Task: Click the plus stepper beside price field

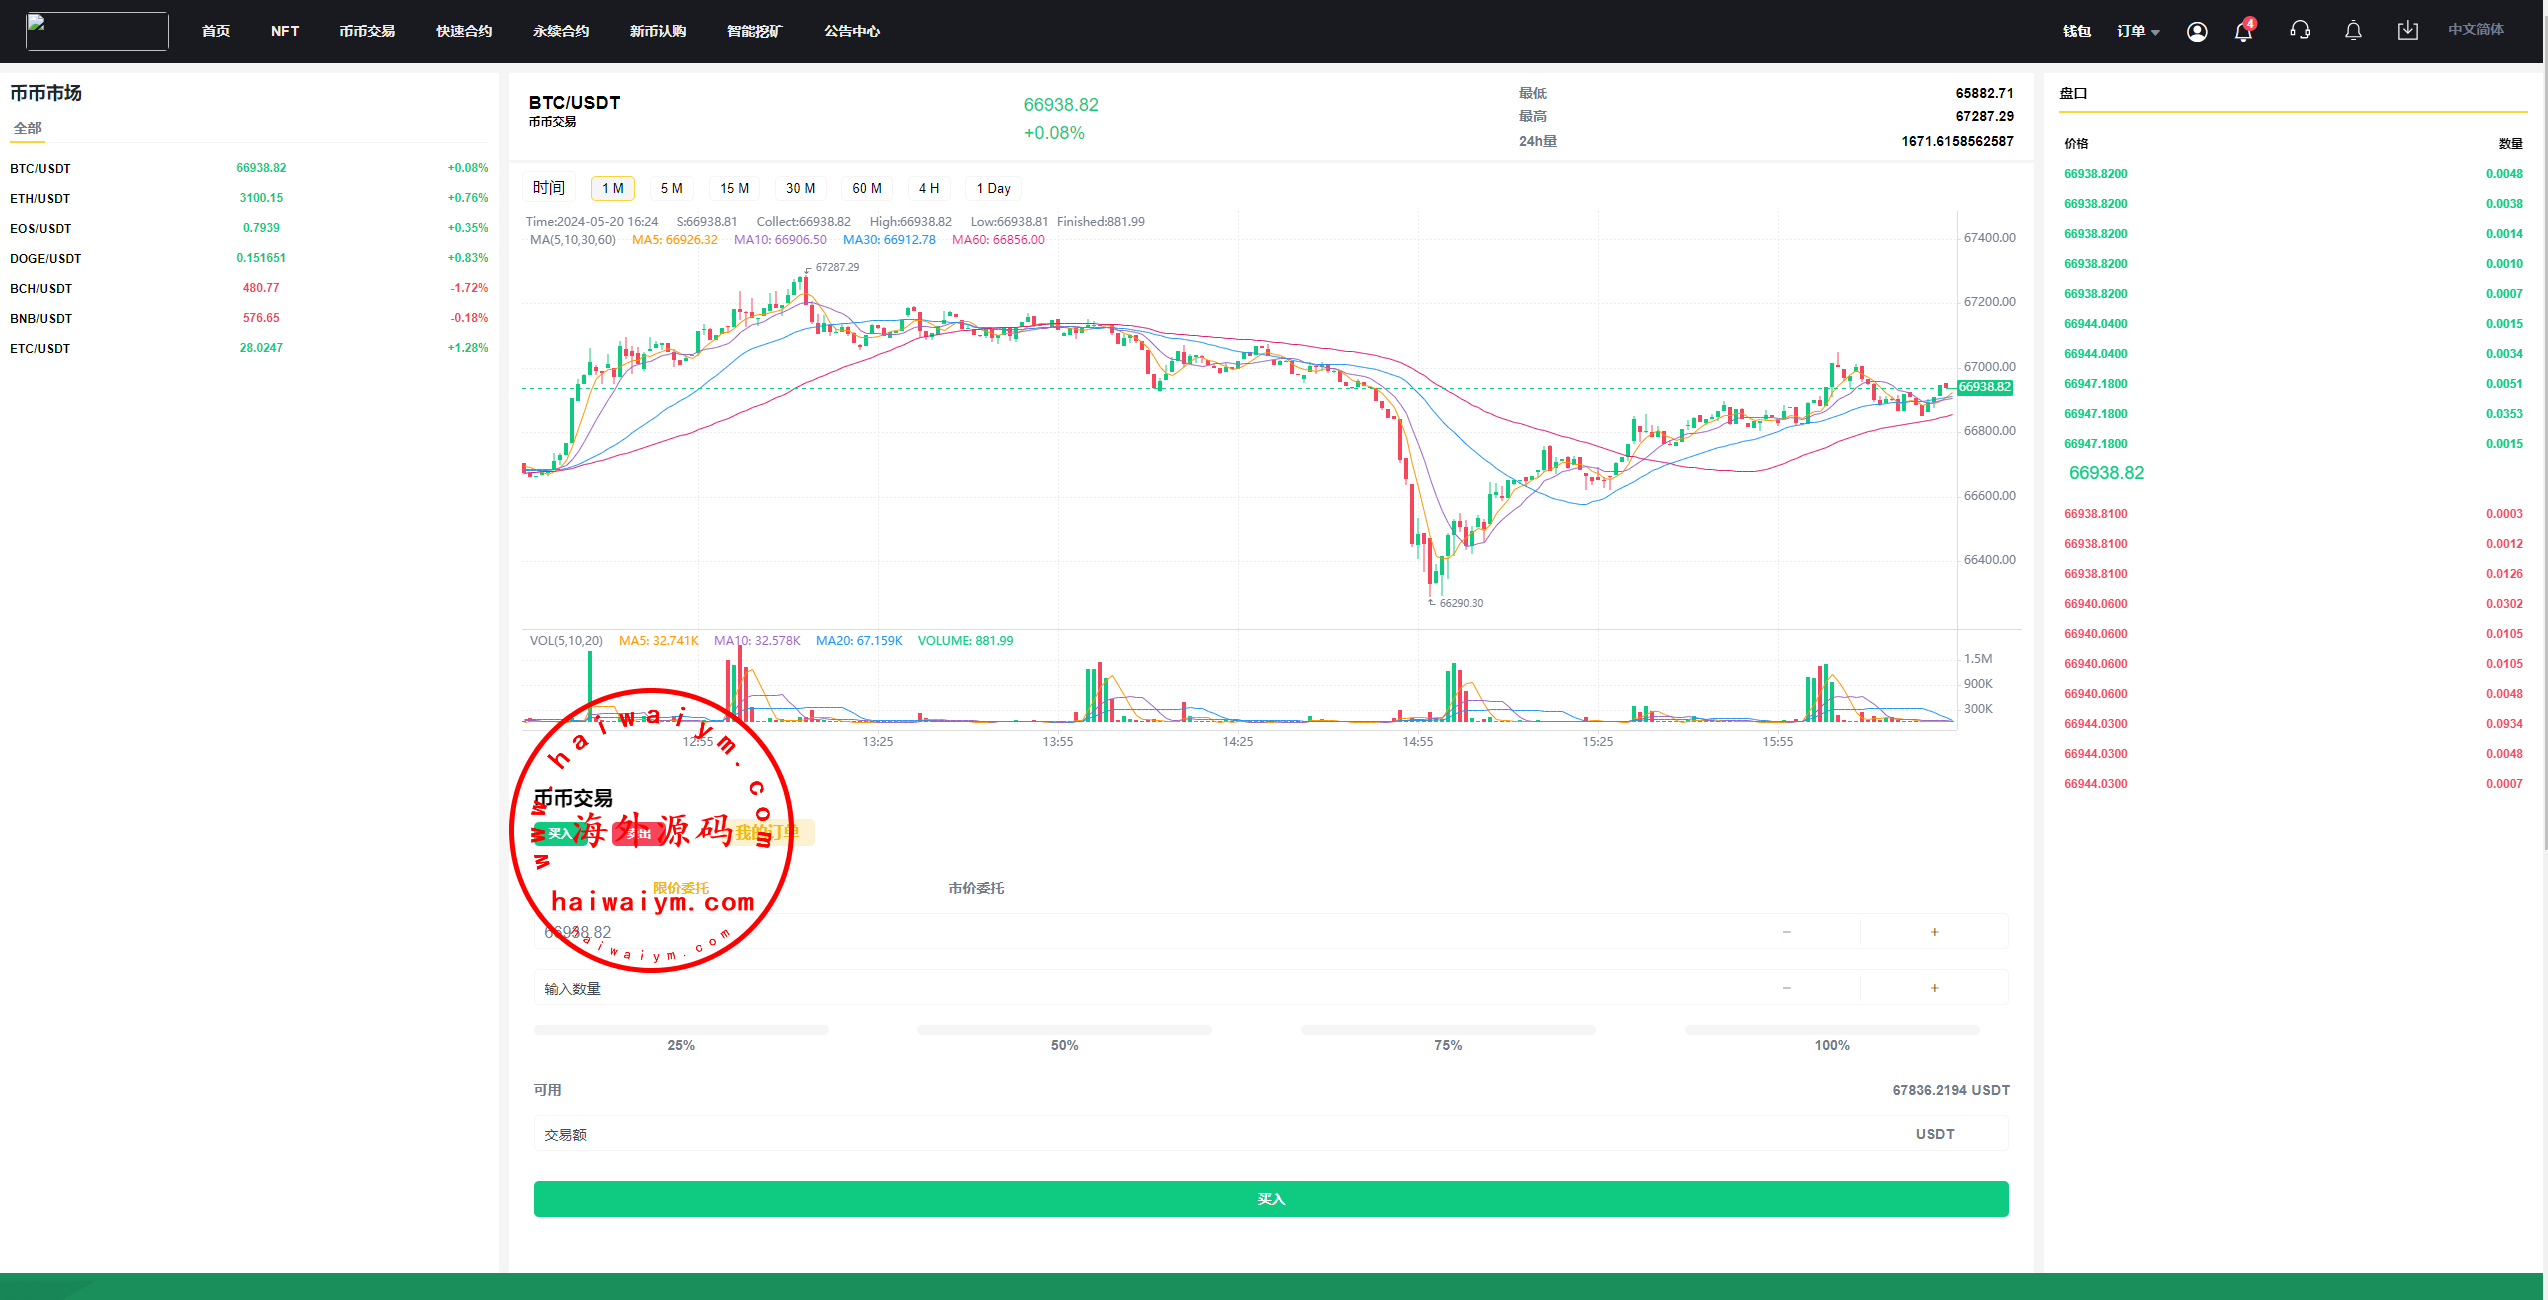Action: (x=1934, y=932)
